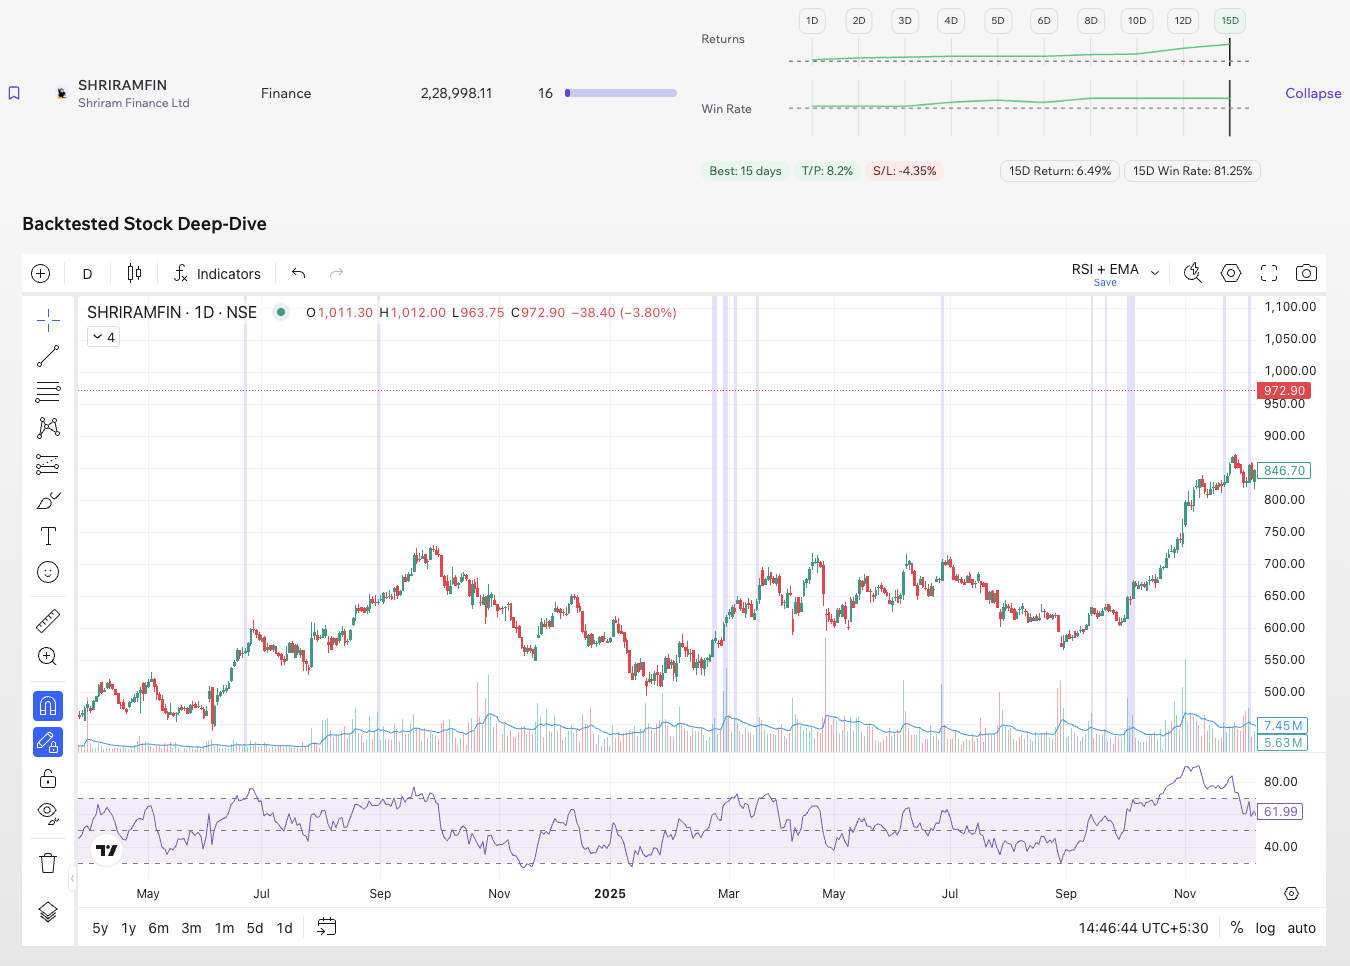Collapse the SHRIRAMFIN stock row
The image size is (1350, 966).
(x=1313, y=93)
